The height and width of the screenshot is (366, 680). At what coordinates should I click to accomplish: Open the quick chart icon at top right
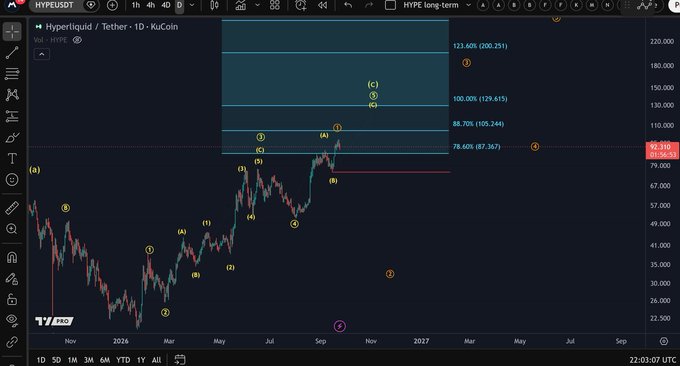pos(645,5)
